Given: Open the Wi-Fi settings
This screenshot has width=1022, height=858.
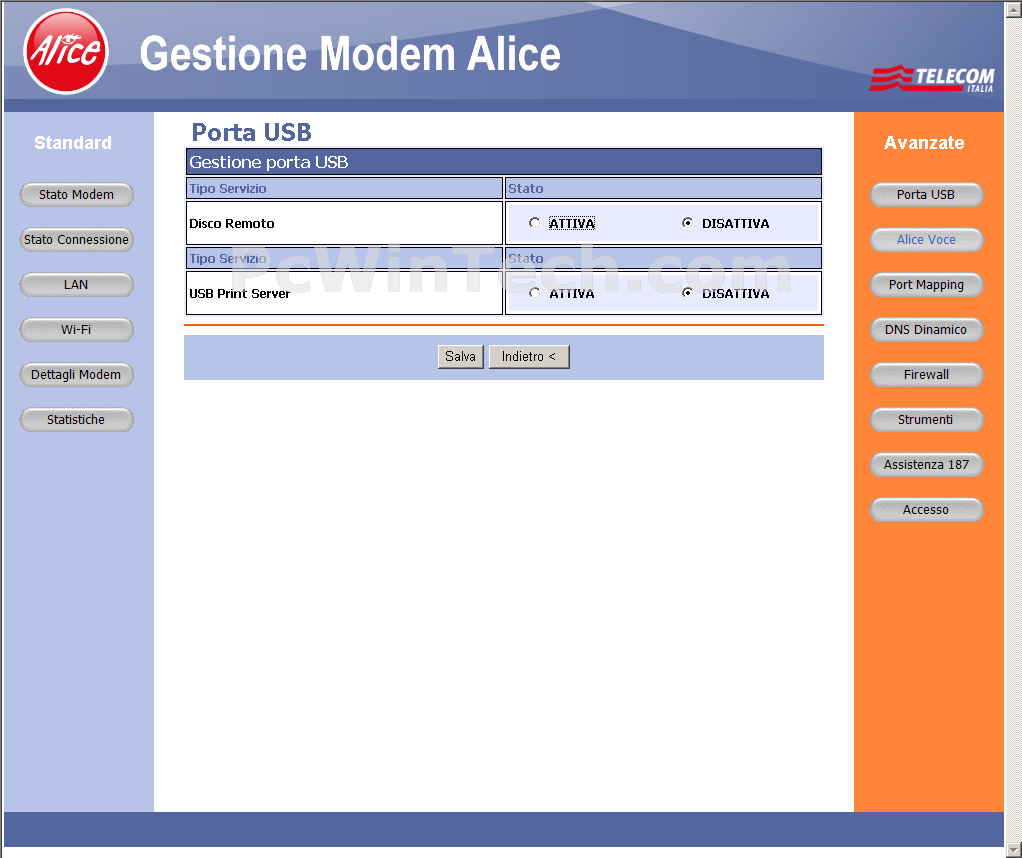Looking at the screenshot, I should click(76, 329).
